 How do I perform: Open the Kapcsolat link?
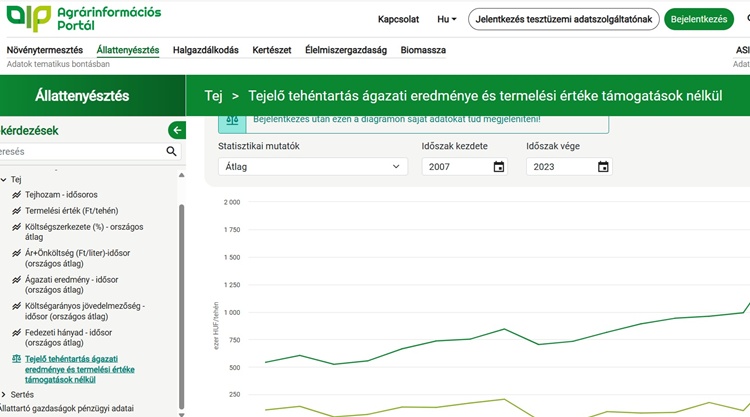pyautogui.click(x=398, y=19)
